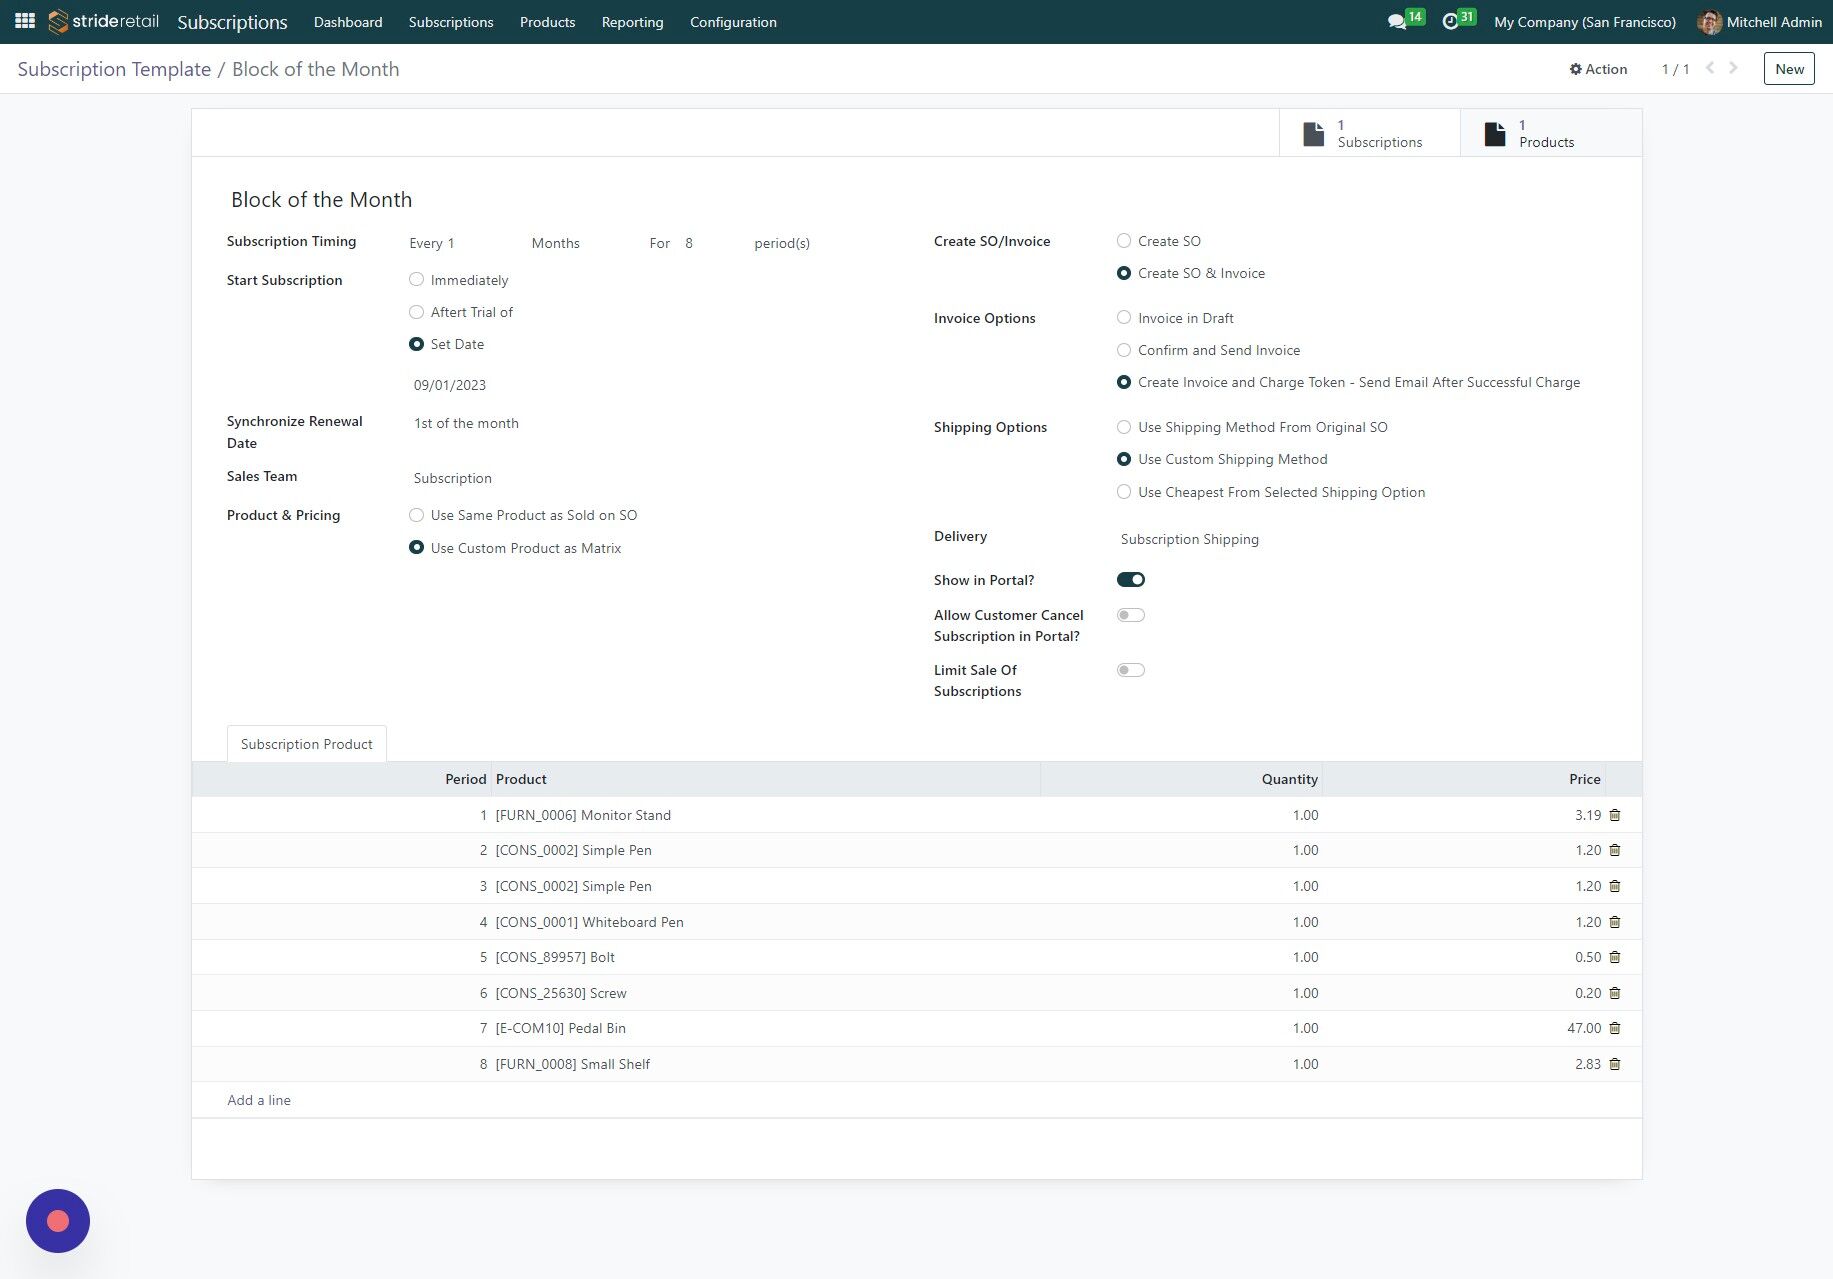Open the My Company (San Francisco) switcher

[x=1585, y=22]
